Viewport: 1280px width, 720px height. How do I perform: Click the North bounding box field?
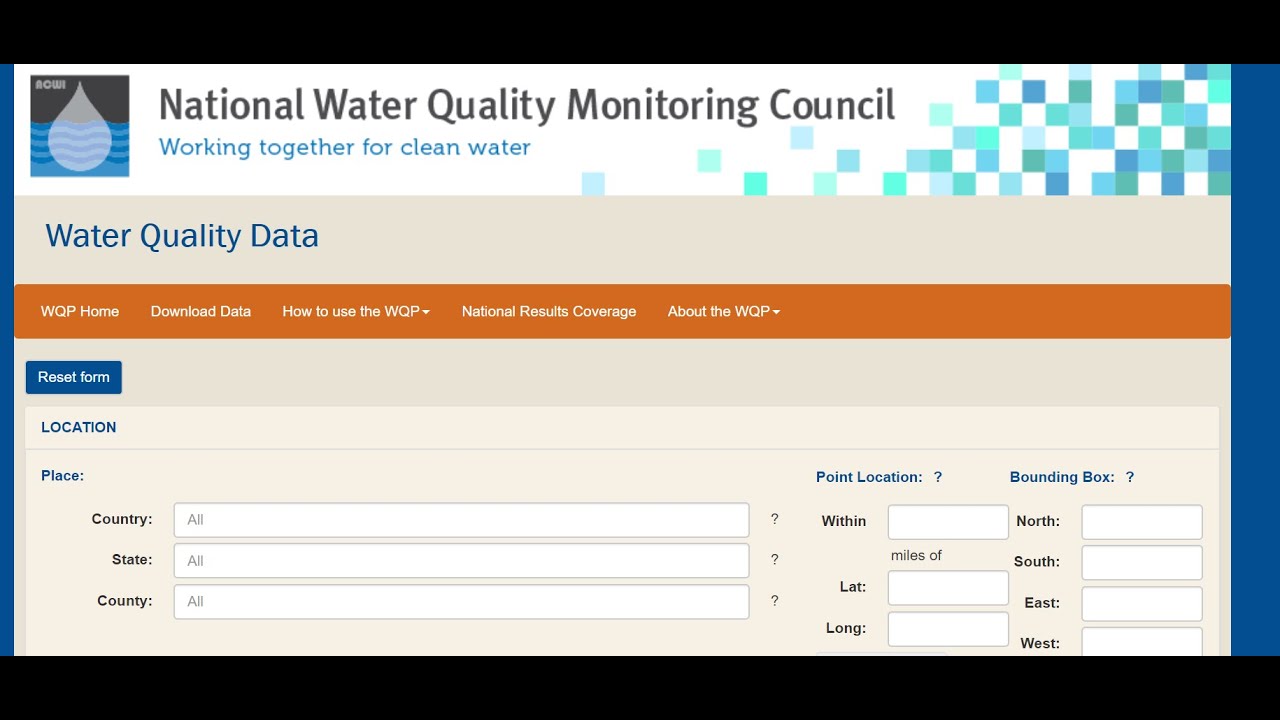pyautogui.click(x=1142, y=522)
